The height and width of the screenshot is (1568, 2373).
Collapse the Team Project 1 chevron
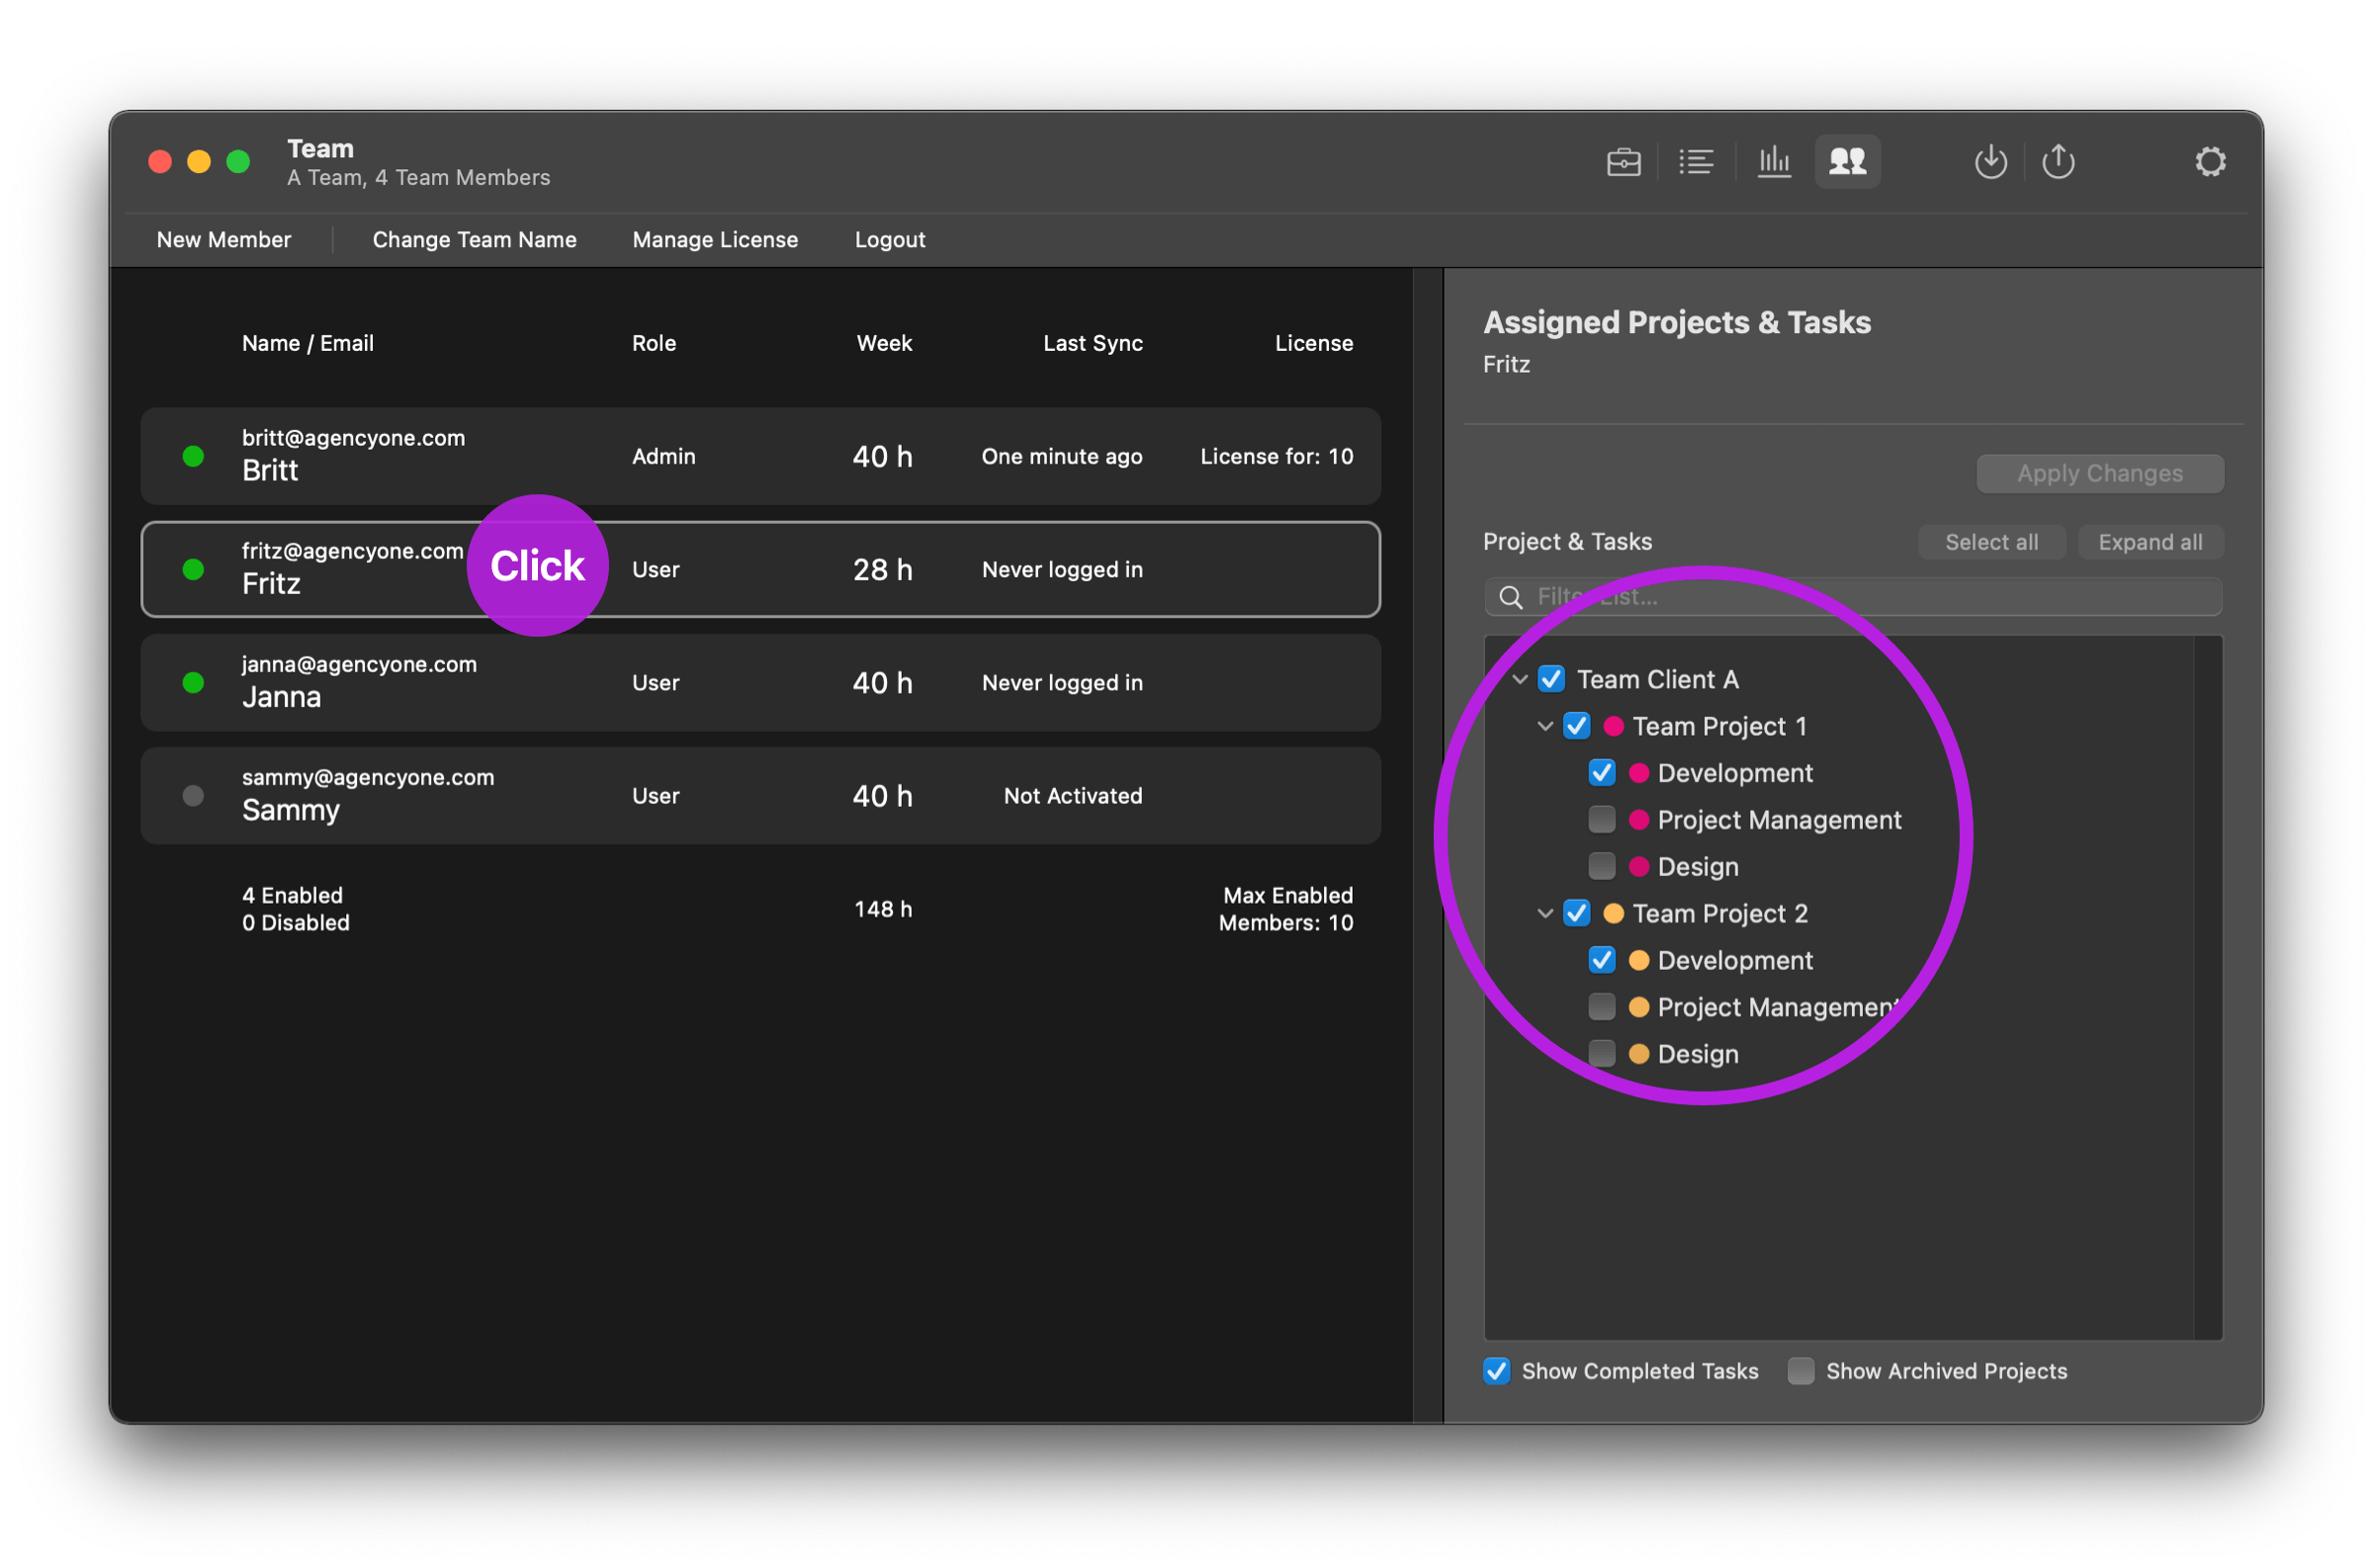click(1545, 727)
